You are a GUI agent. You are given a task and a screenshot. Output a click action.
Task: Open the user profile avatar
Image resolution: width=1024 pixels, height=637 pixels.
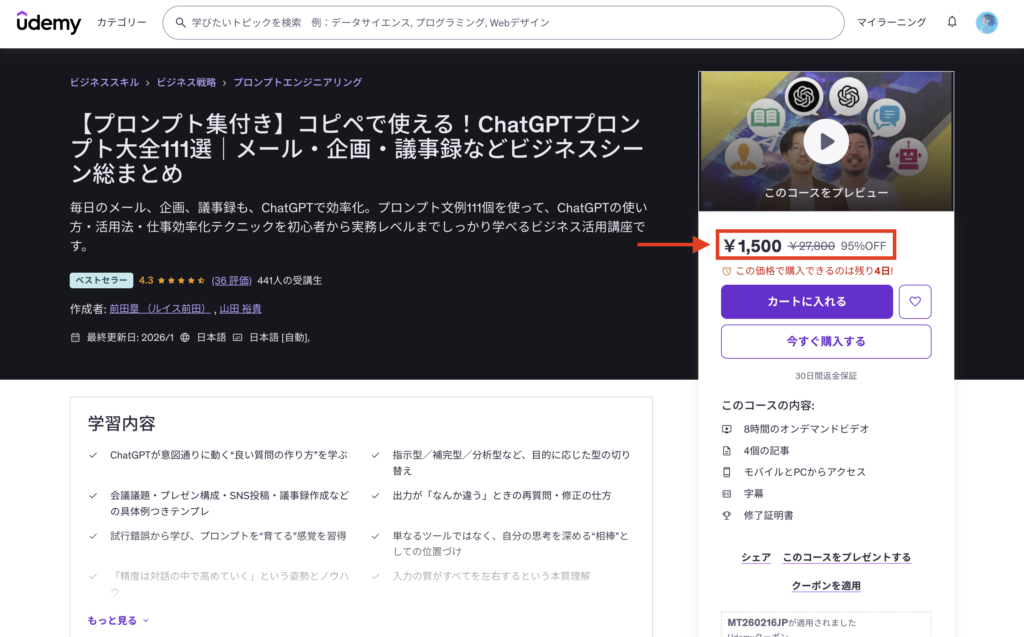[x=987, y=22]
